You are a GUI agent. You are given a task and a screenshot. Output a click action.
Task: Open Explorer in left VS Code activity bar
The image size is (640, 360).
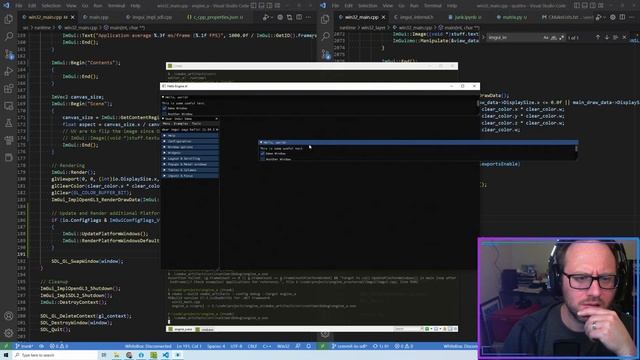pos(9,19)
